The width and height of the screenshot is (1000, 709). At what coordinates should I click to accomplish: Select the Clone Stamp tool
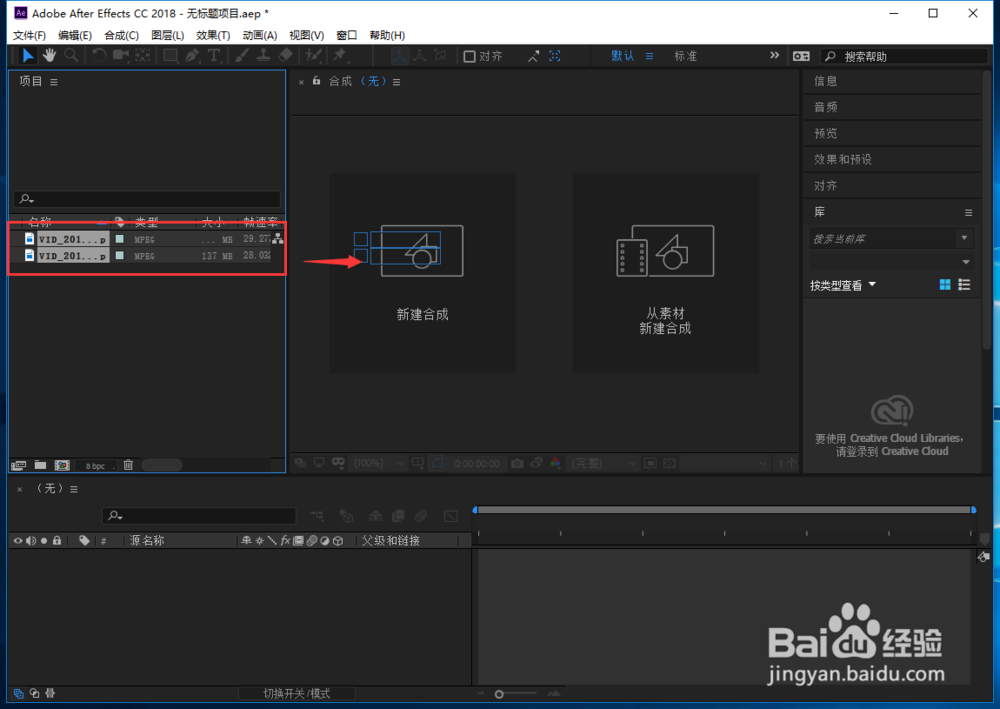[x=265, y=55]
